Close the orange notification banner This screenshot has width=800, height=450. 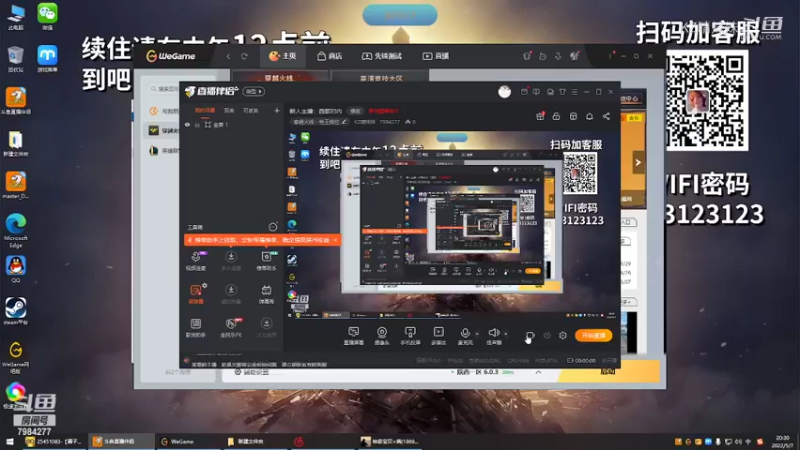335,240
